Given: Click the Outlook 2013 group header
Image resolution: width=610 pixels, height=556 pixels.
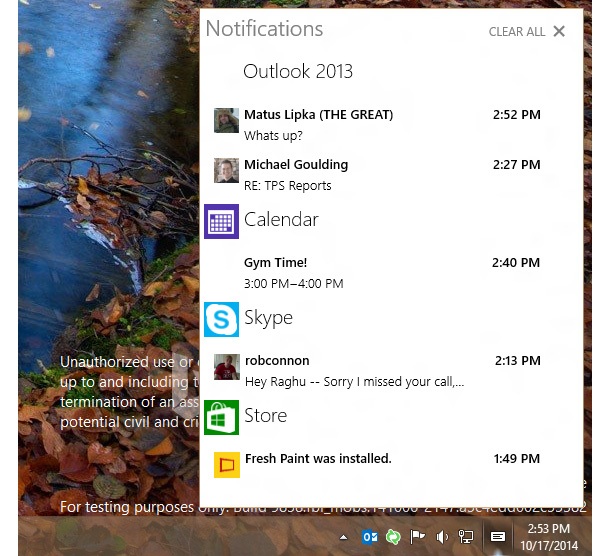Looking at the screenshot, I should tap(298, 71).
